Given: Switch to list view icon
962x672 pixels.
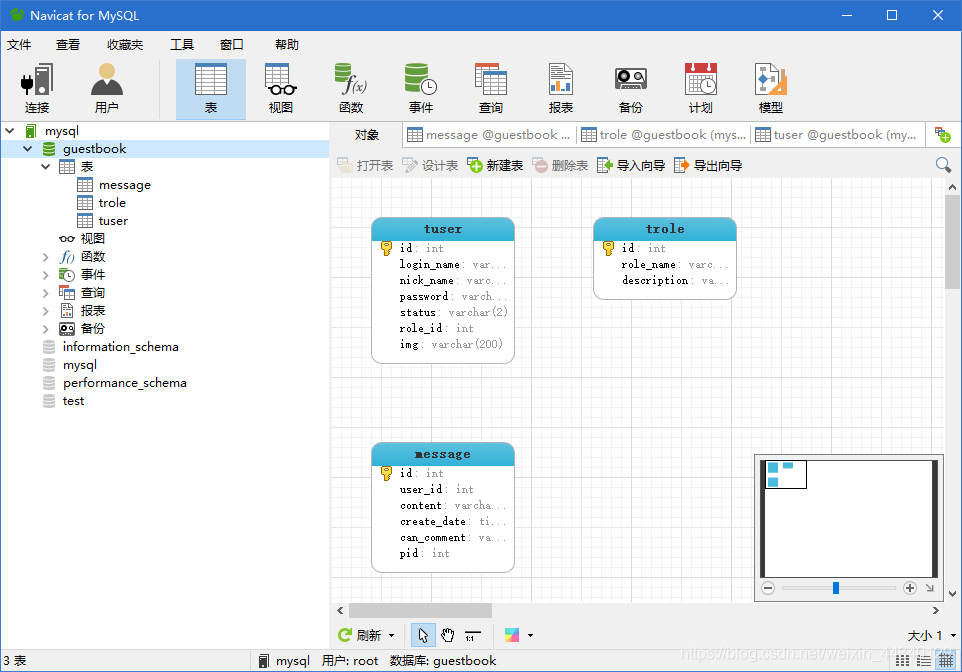Looking at the screenshot, I should click(x=902, y=660).
